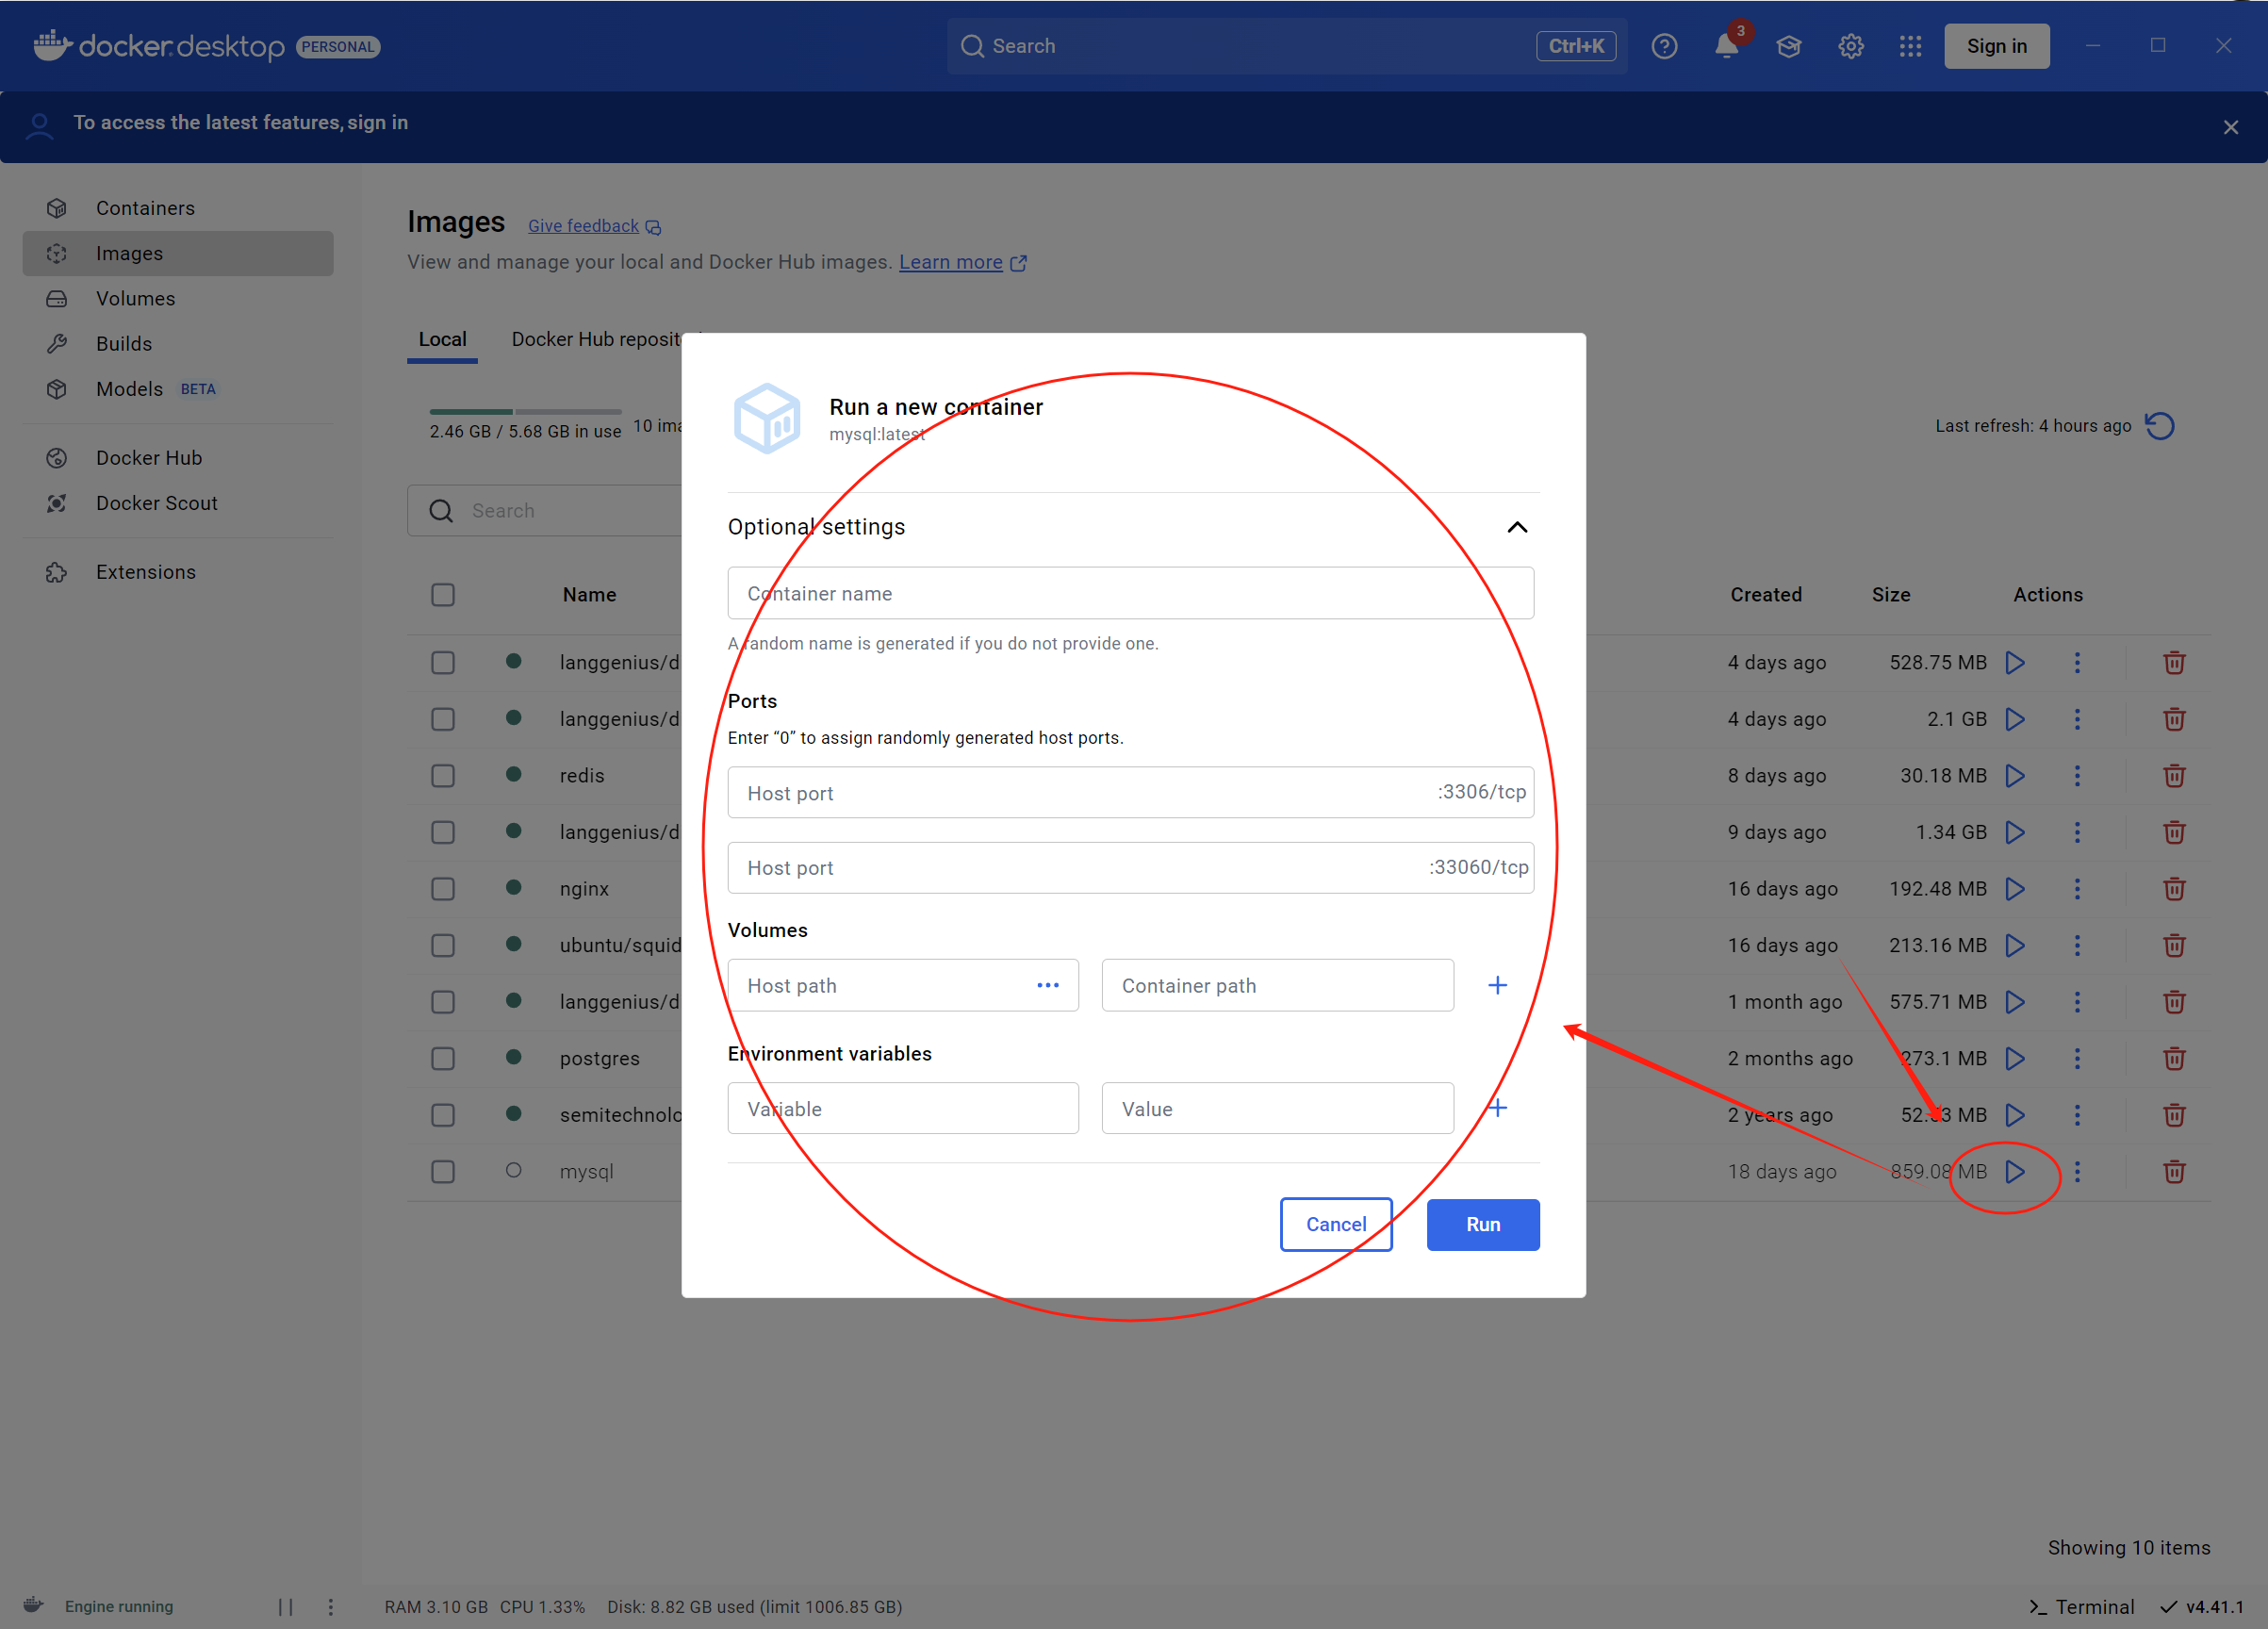Open engine options kebab menu

(331, 1606)
